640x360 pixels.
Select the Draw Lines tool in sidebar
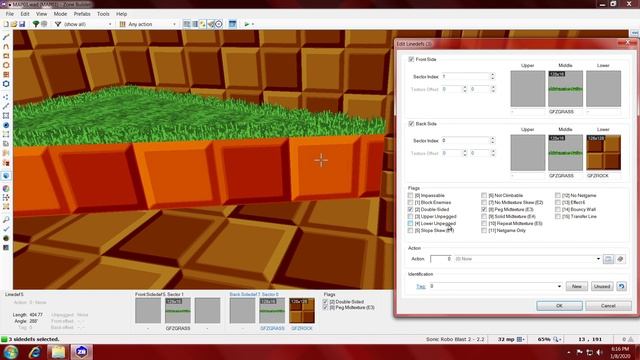tap(6, 37)
